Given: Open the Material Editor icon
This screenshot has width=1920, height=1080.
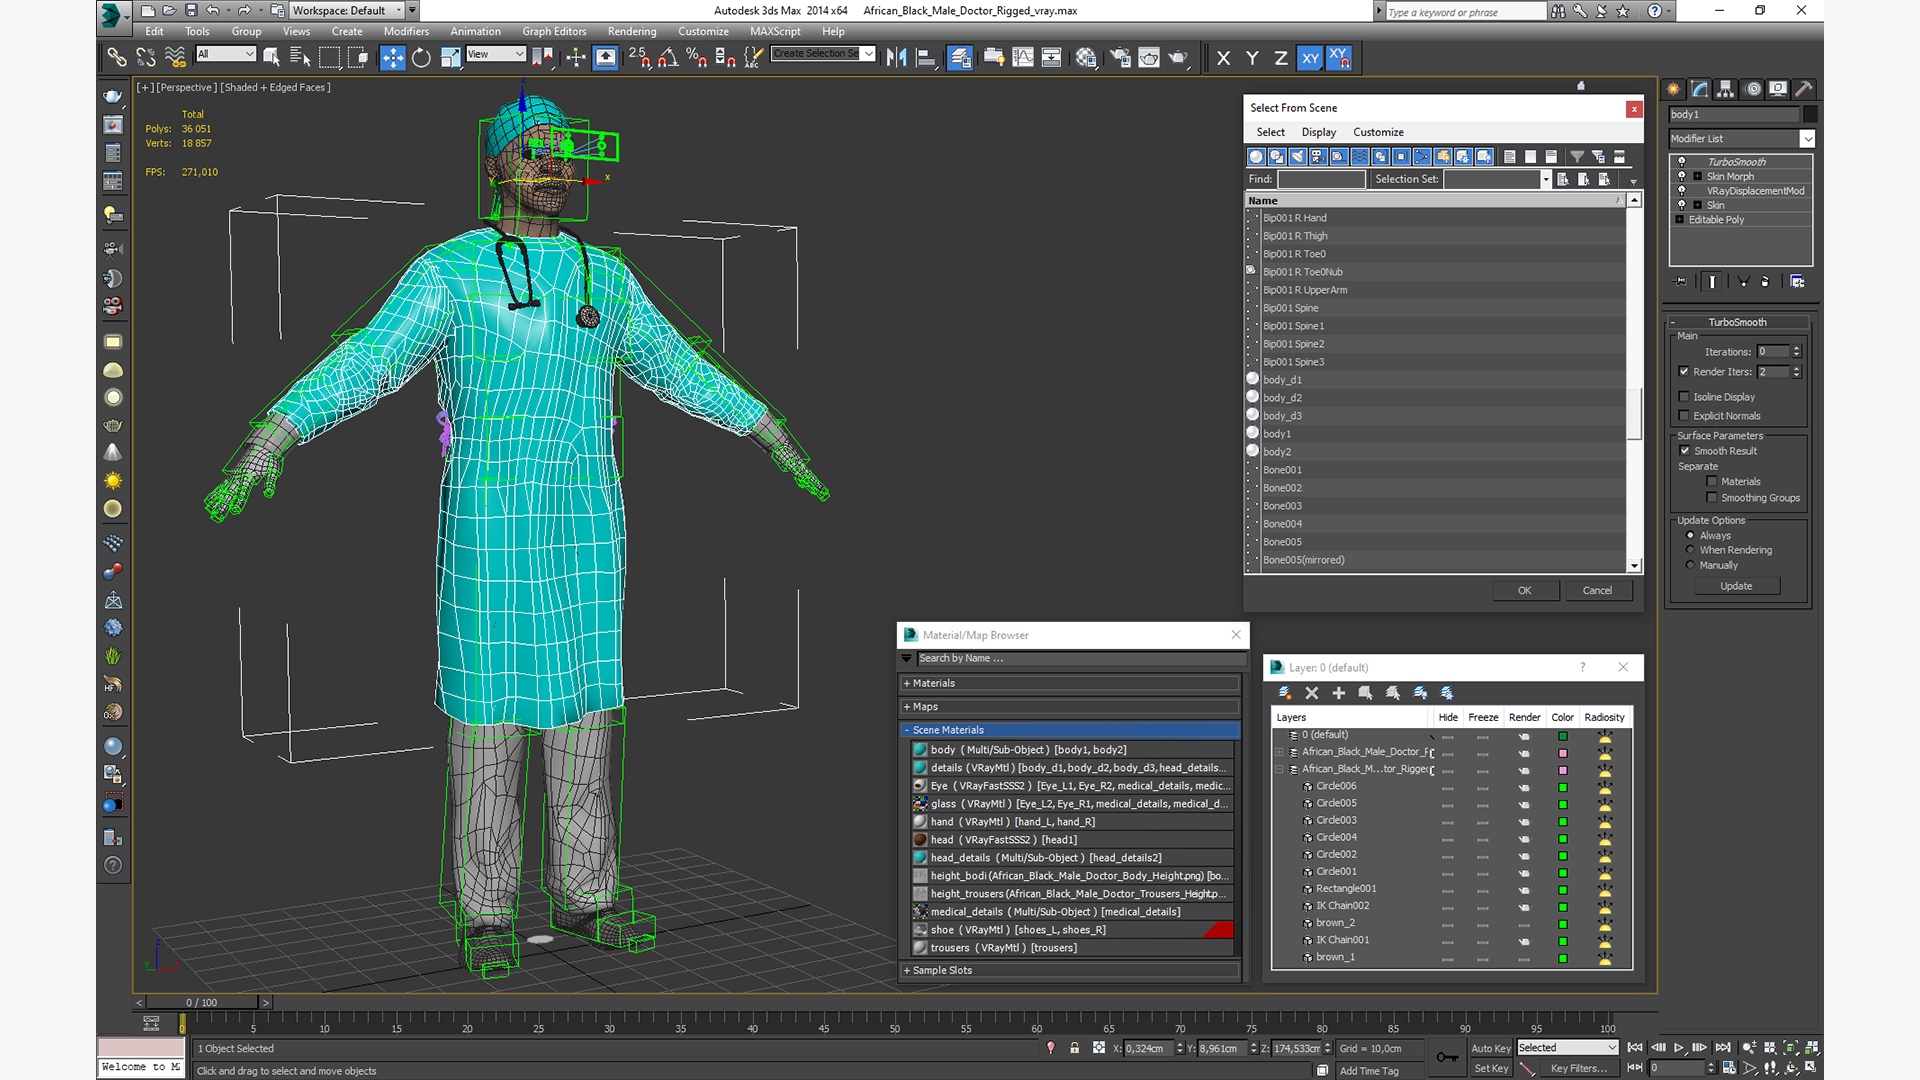Looking at the screenshot, I should (x=1086, y=58).
